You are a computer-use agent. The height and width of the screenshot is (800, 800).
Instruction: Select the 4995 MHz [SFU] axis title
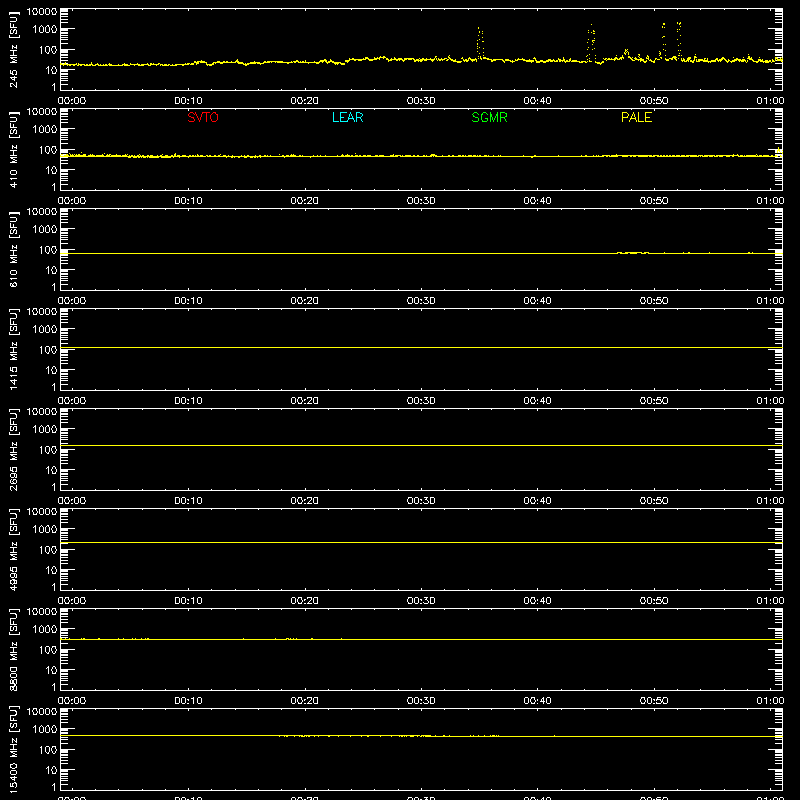point(13,549)
